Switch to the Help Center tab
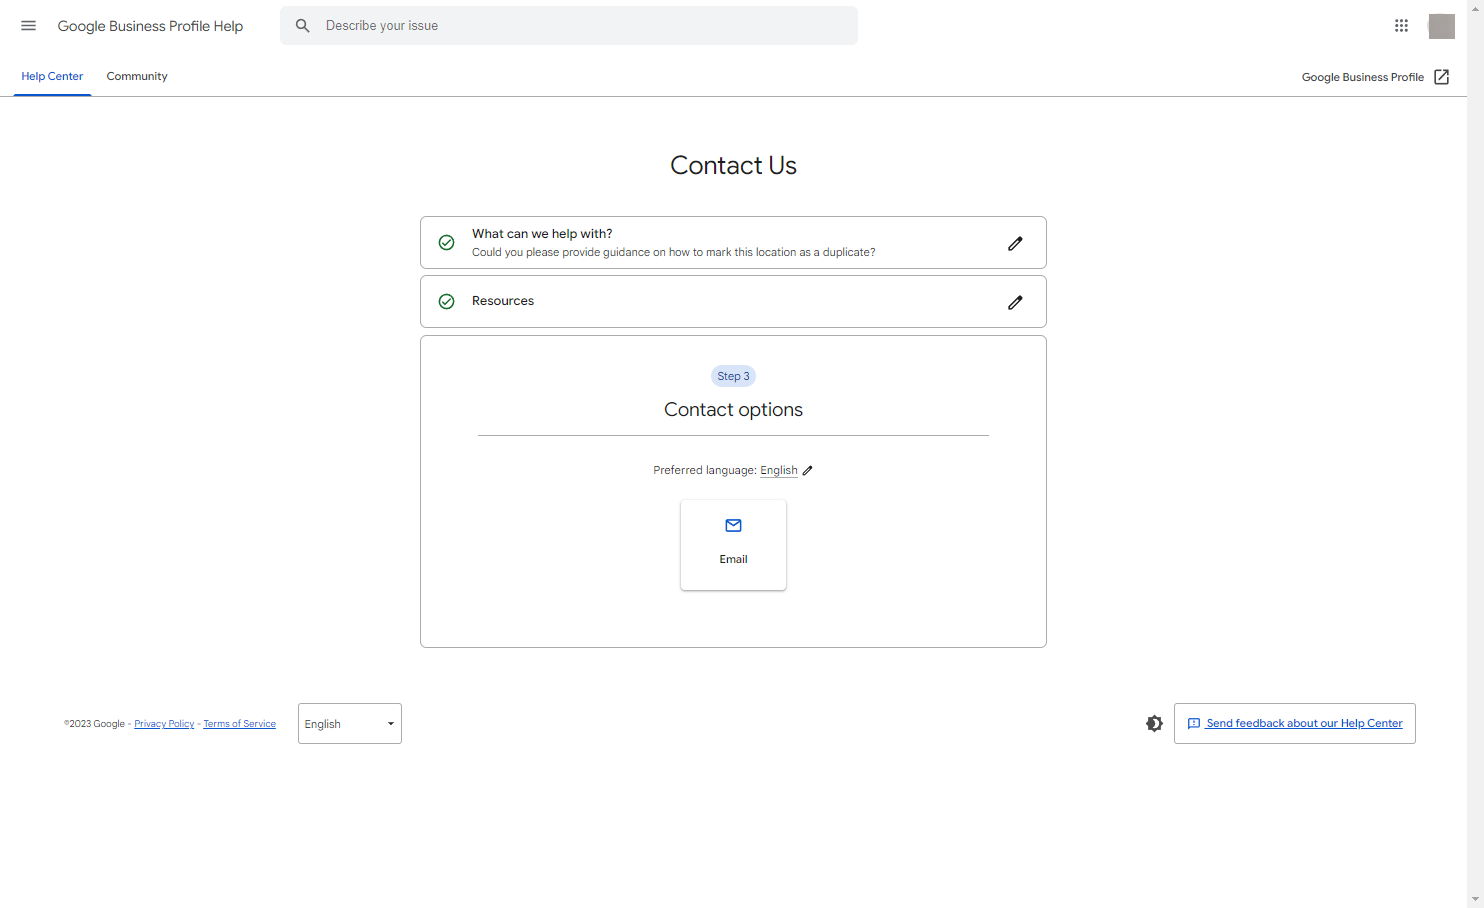The image size is (1484, 908). tap(52, 76)
